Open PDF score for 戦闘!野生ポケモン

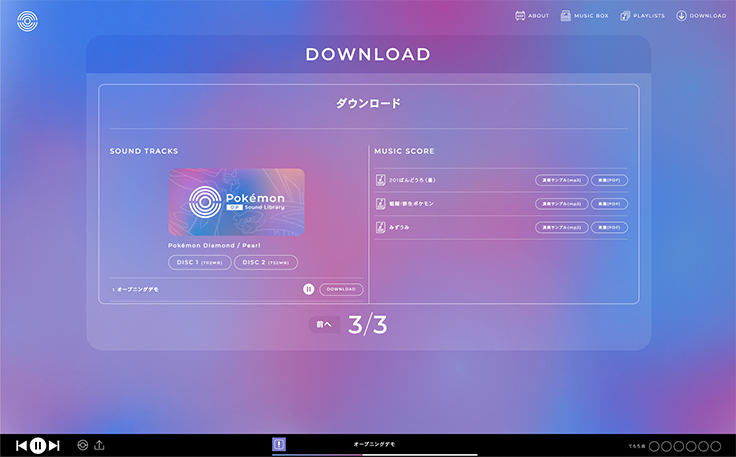[x=609, y=204]
